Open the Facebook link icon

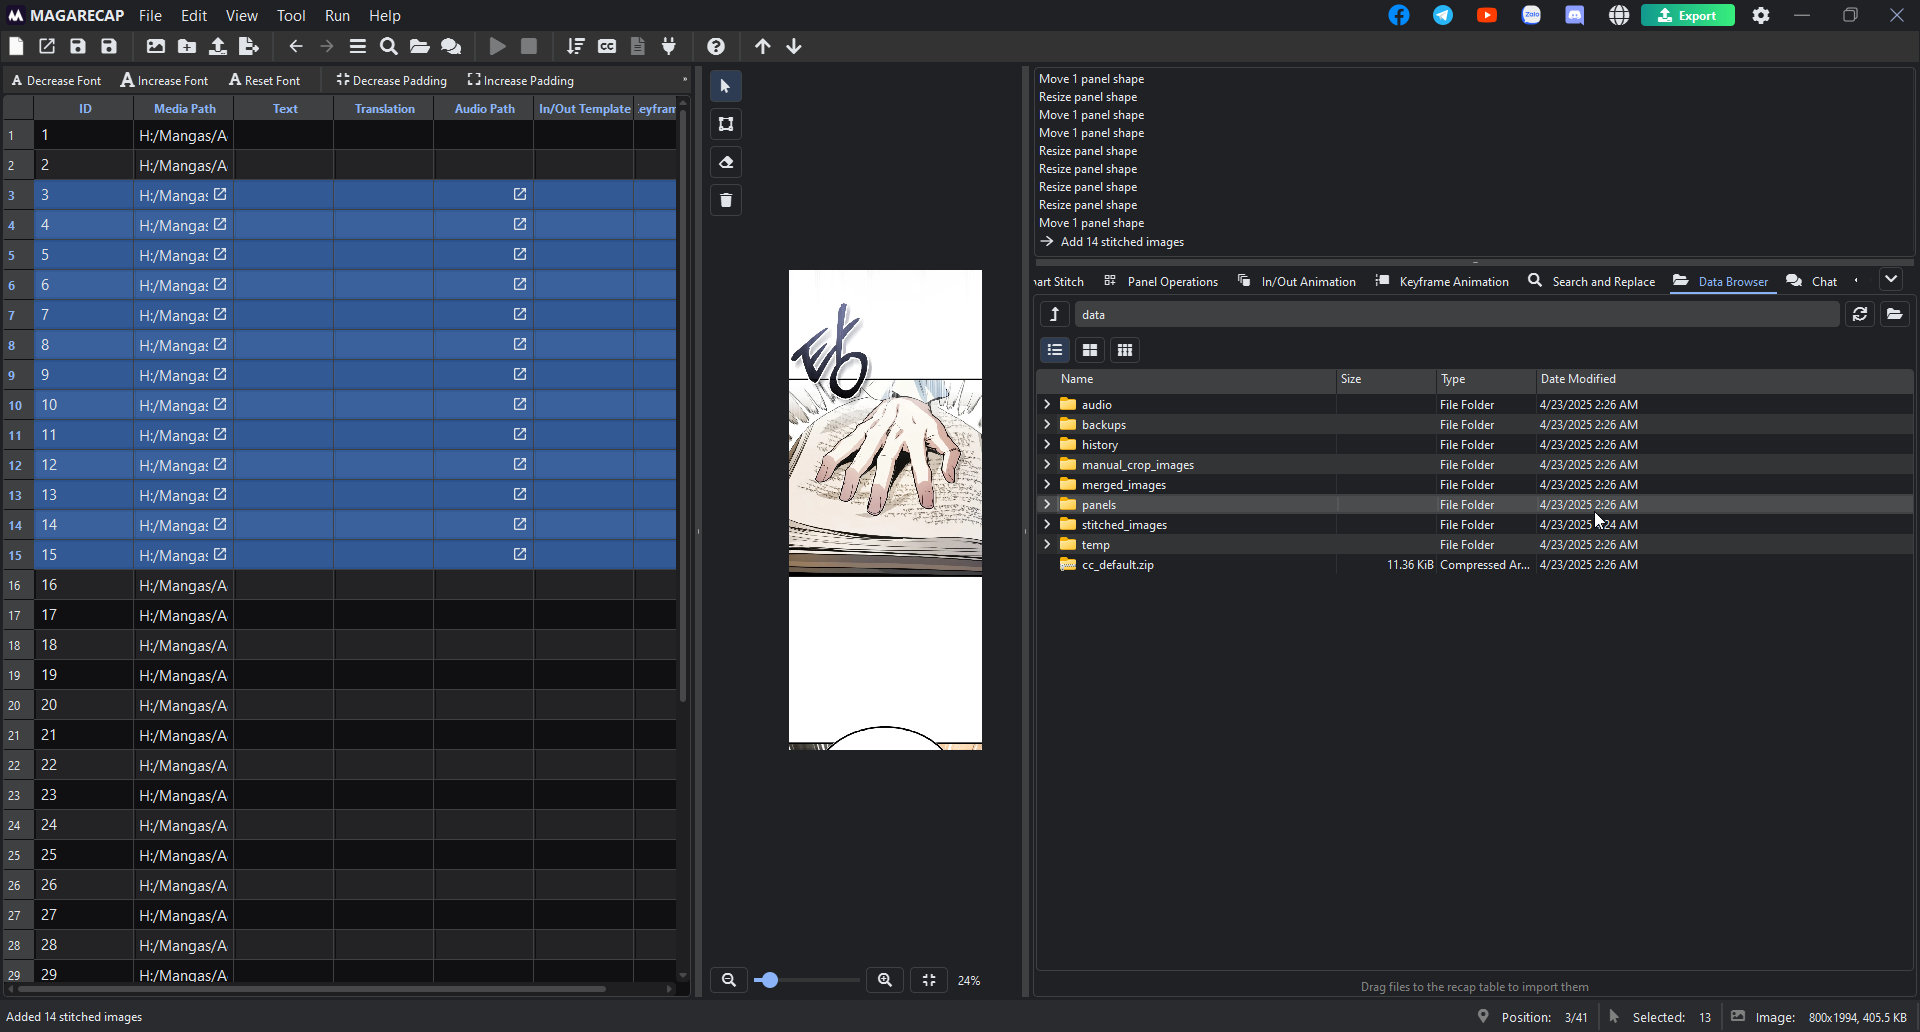tap(1399, 15)
